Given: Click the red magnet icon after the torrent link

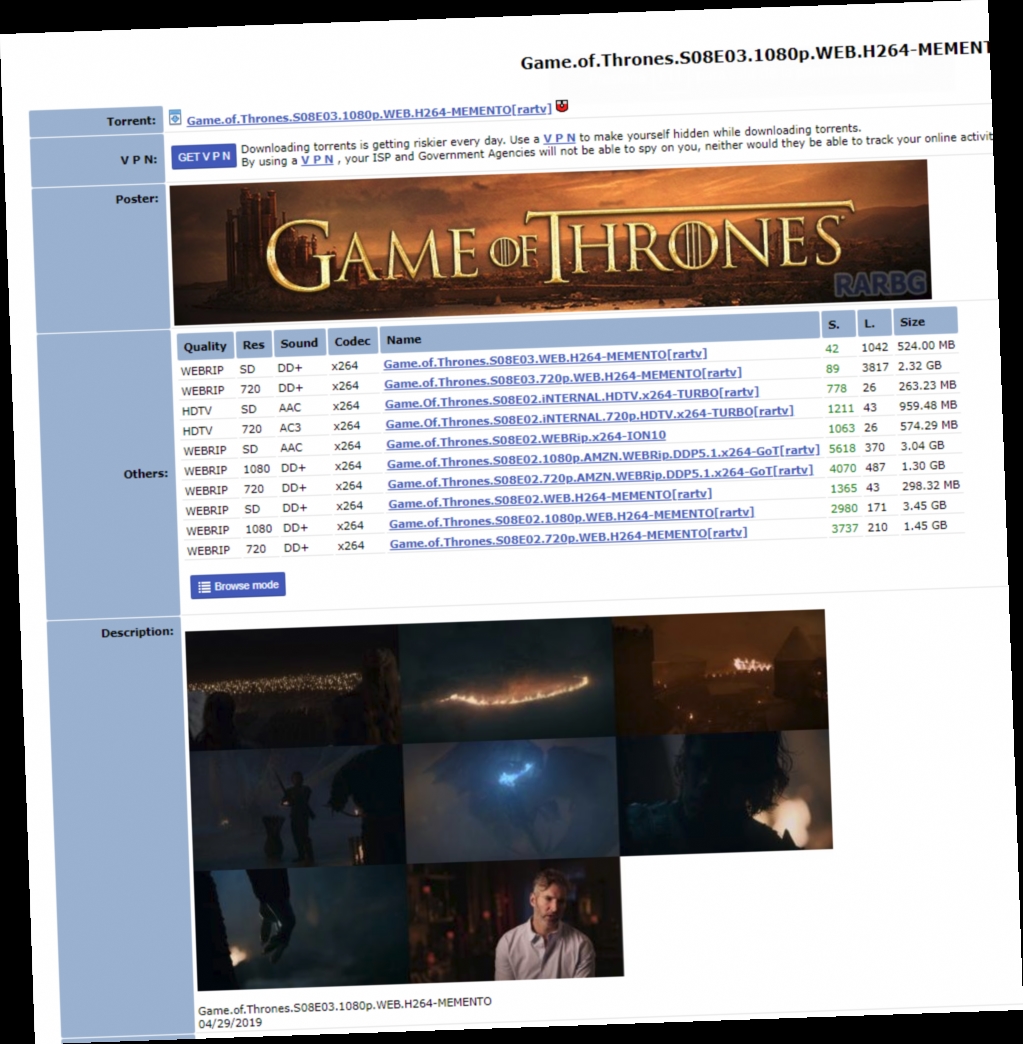Looking at the screenshot, I should [x=561, y=105].
